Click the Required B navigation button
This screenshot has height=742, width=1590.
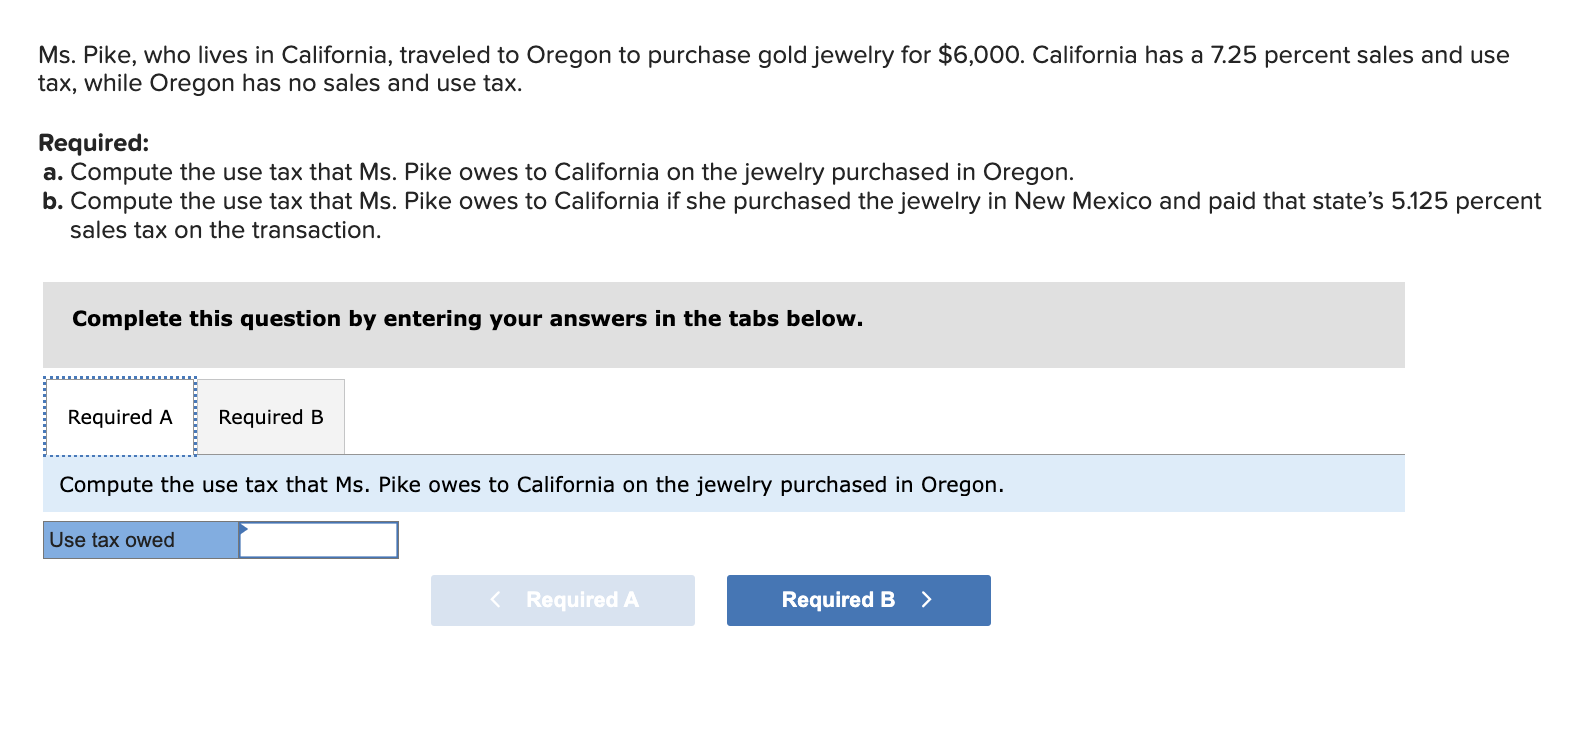click(857, 600)
